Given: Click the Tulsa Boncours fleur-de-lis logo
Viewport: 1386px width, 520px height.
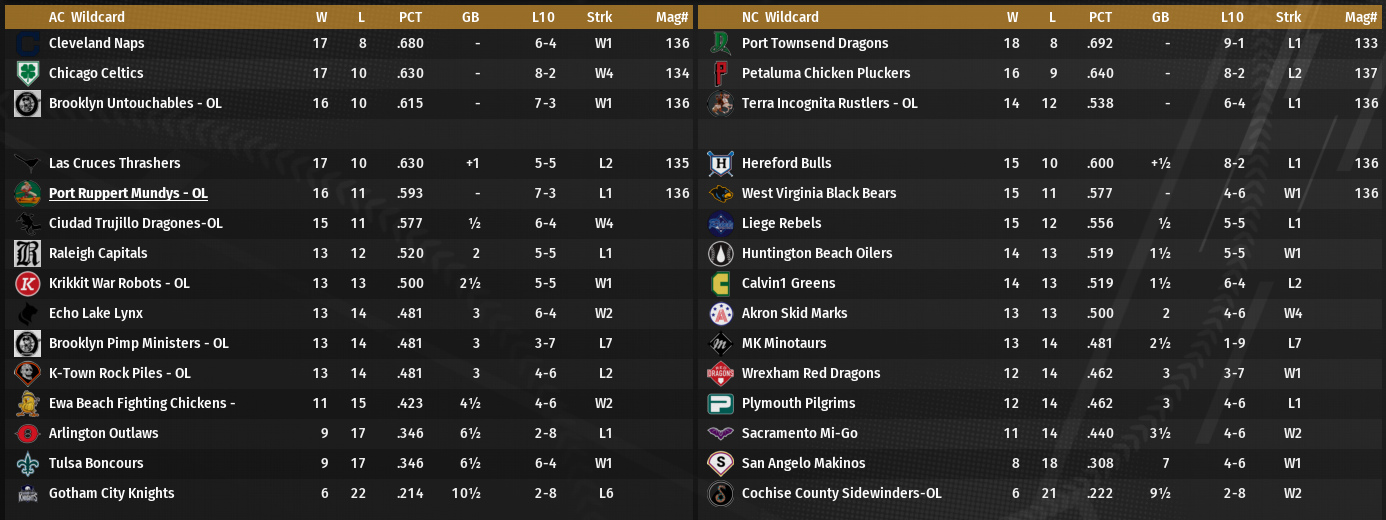Looking at the screenshot, I should [27, 464].
